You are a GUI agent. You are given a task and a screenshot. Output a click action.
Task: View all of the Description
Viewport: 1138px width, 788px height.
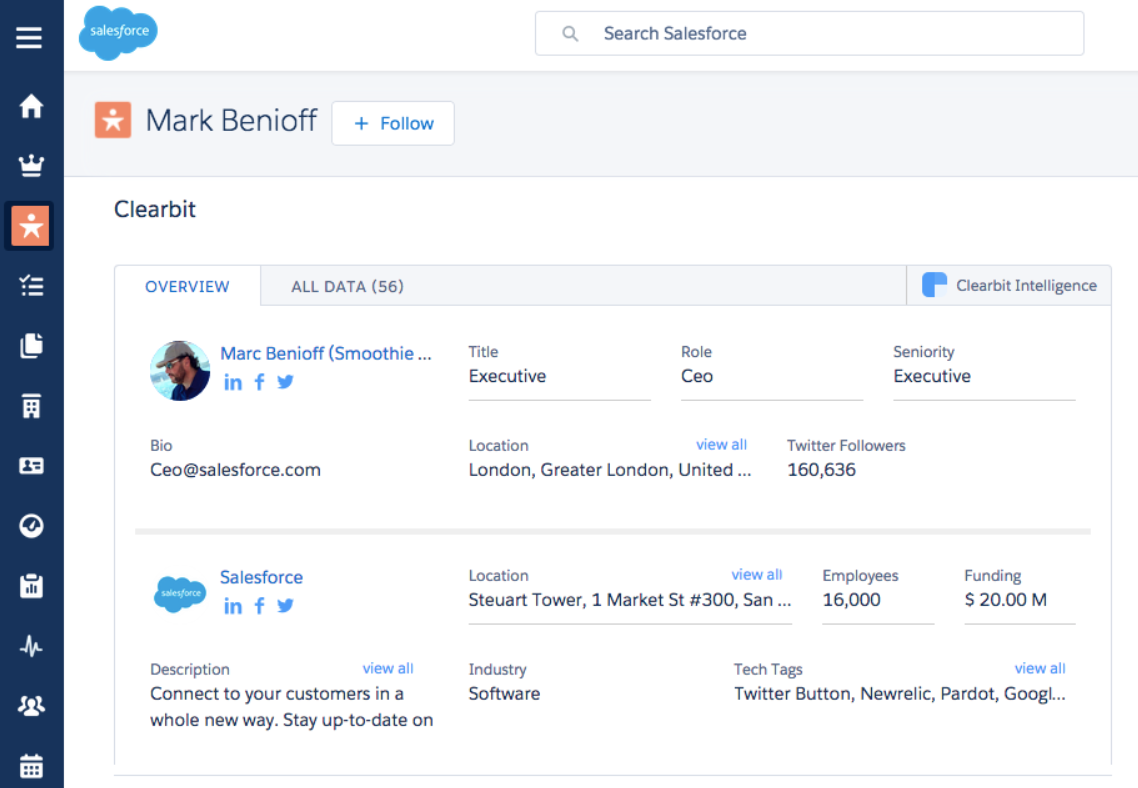(388, 668)
